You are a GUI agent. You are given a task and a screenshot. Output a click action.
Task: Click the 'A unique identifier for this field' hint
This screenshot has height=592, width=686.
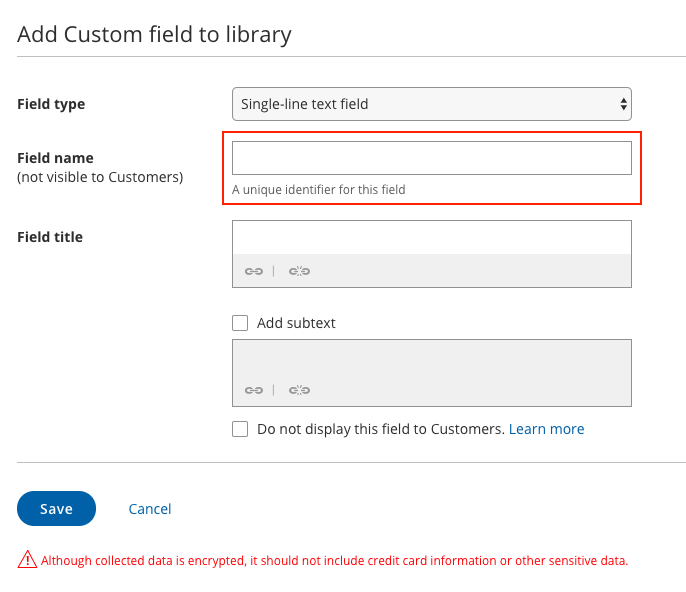coord(318,189)
